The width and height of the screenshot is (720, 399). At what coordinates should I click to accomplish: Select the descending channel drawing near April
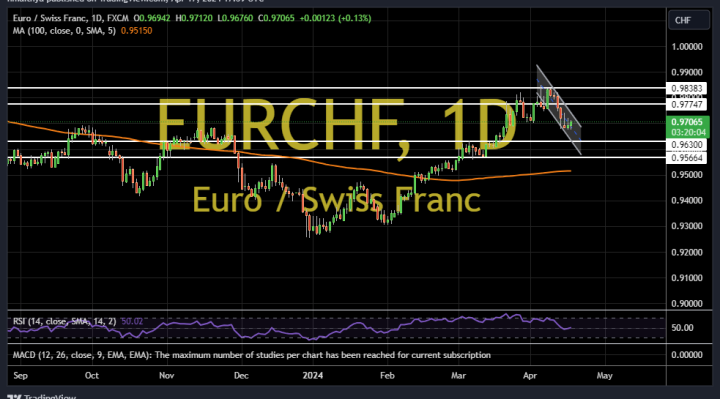(x=558, y=110)
